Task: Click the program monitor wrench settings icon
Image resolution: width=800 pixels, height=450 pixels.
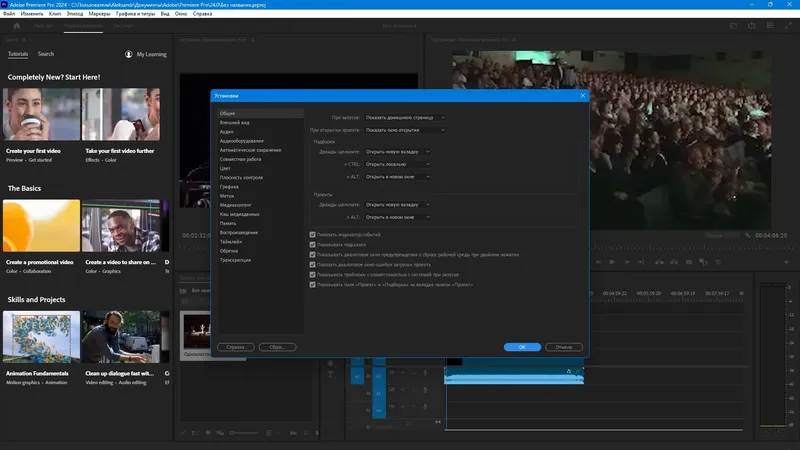Action: tap(747, 235)
